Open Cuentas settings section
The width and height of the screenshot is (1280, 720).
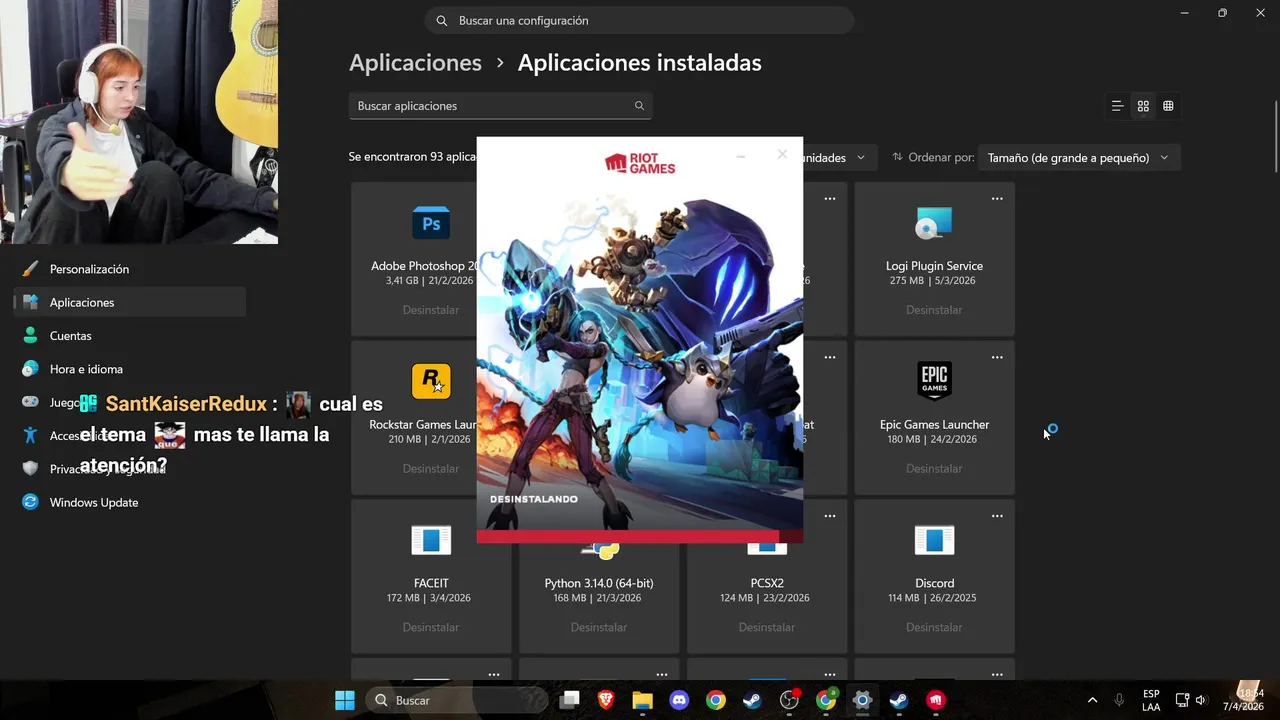(130, 336)
